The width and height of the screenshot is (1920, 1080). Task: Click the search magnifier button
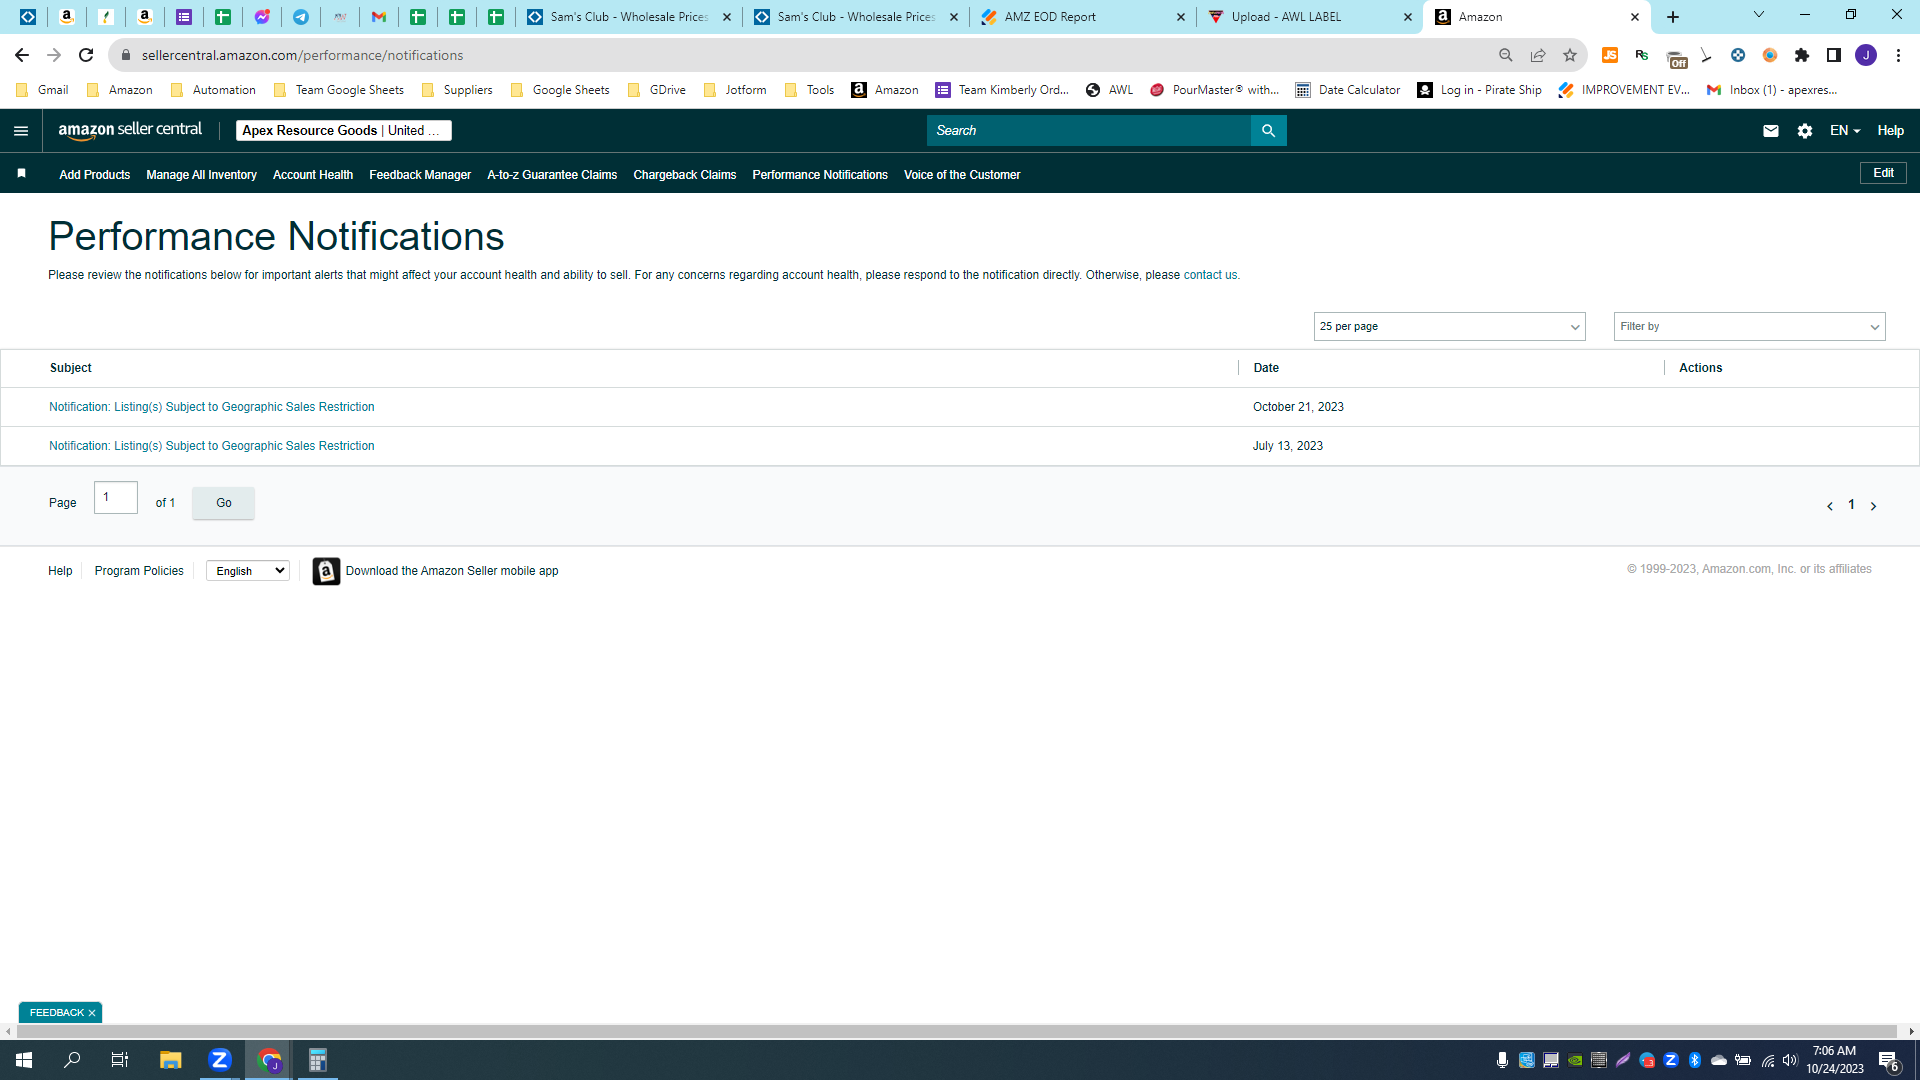click(1268, 131)
